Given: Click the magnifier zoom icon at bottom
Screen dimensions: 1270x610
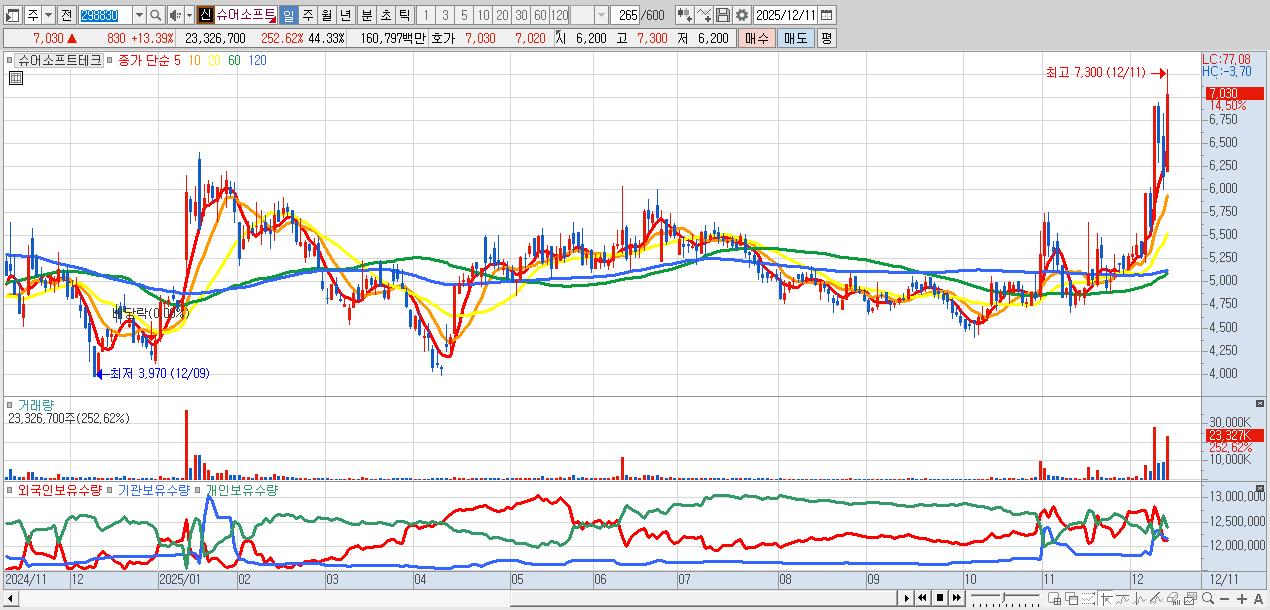Looking at the screenshot, I should (x=1208, y=598).
